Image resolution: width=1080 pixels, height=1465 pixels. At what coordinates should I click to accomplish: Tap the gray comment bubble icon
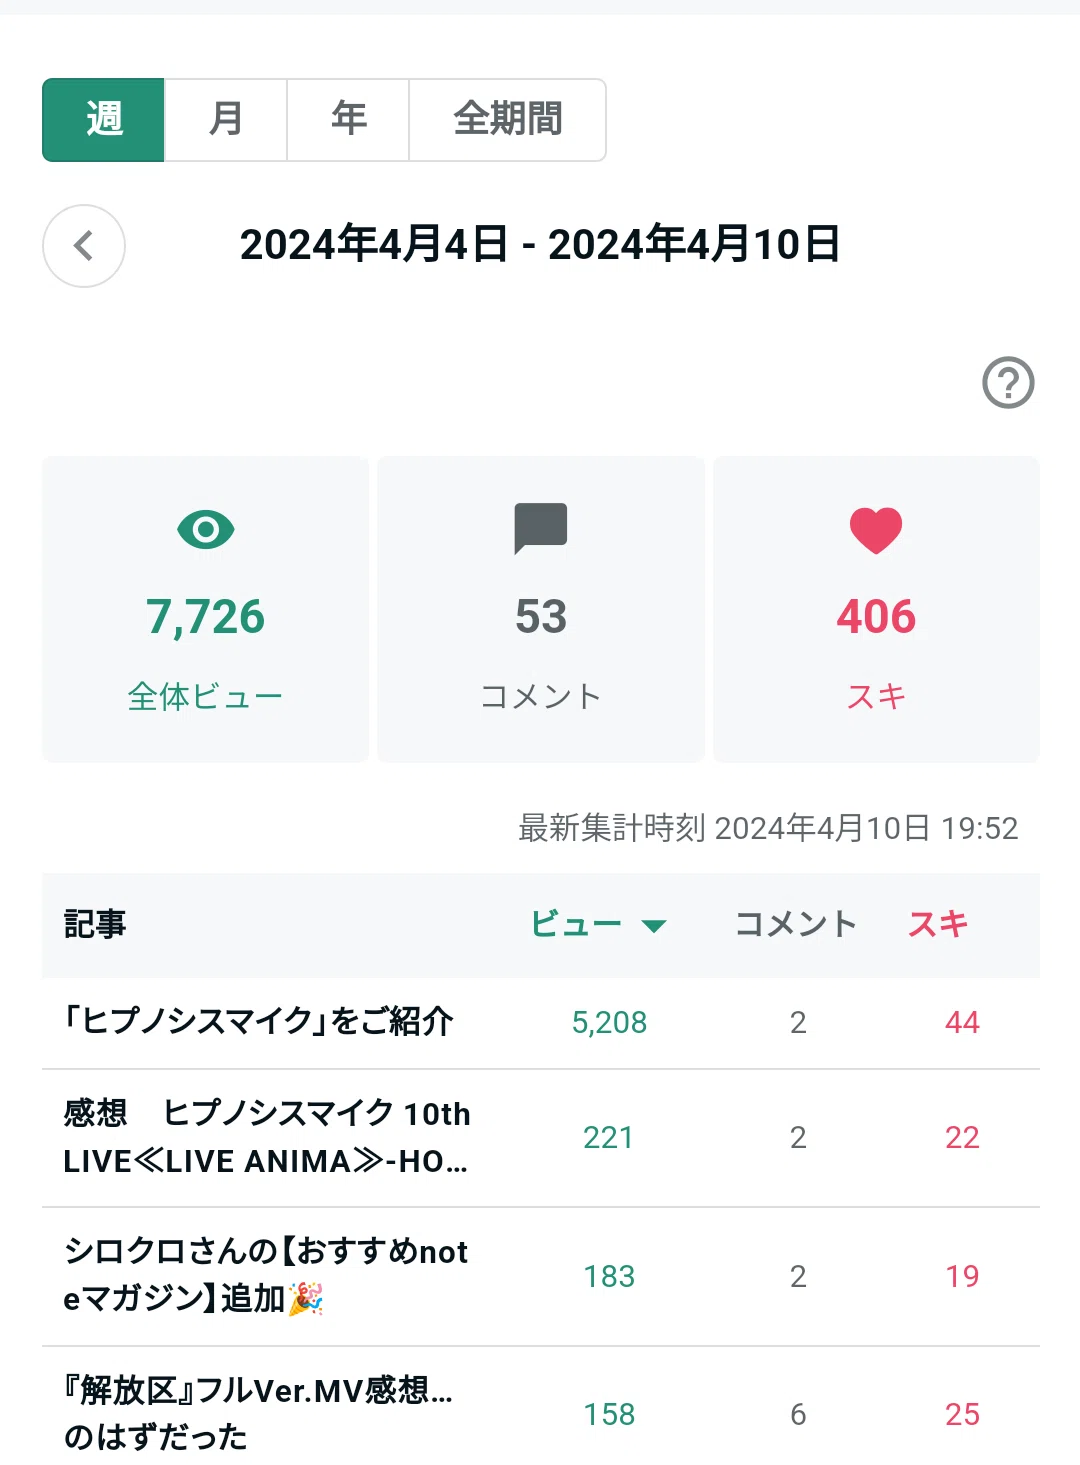[x=541, y=528]
